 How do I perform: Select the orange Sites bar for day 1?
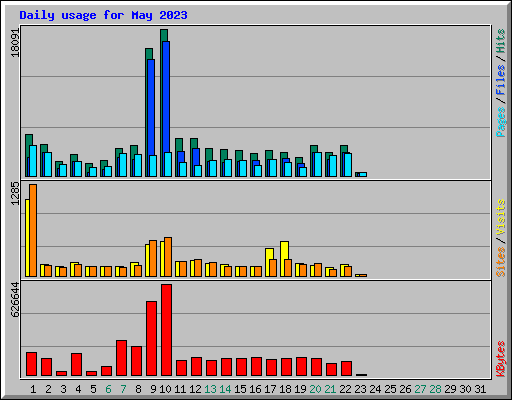click(x=33, y=230)
